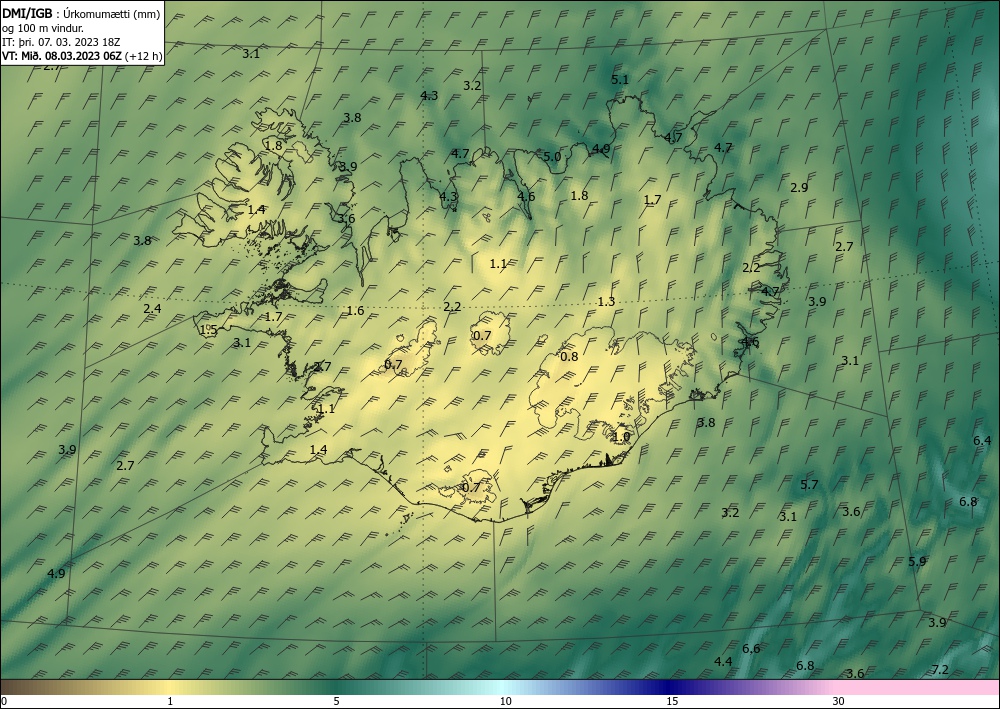Click the 'og 100 m vindur.' legend line
Viewport: 1000px width, 709px height.
pos(43,28)
